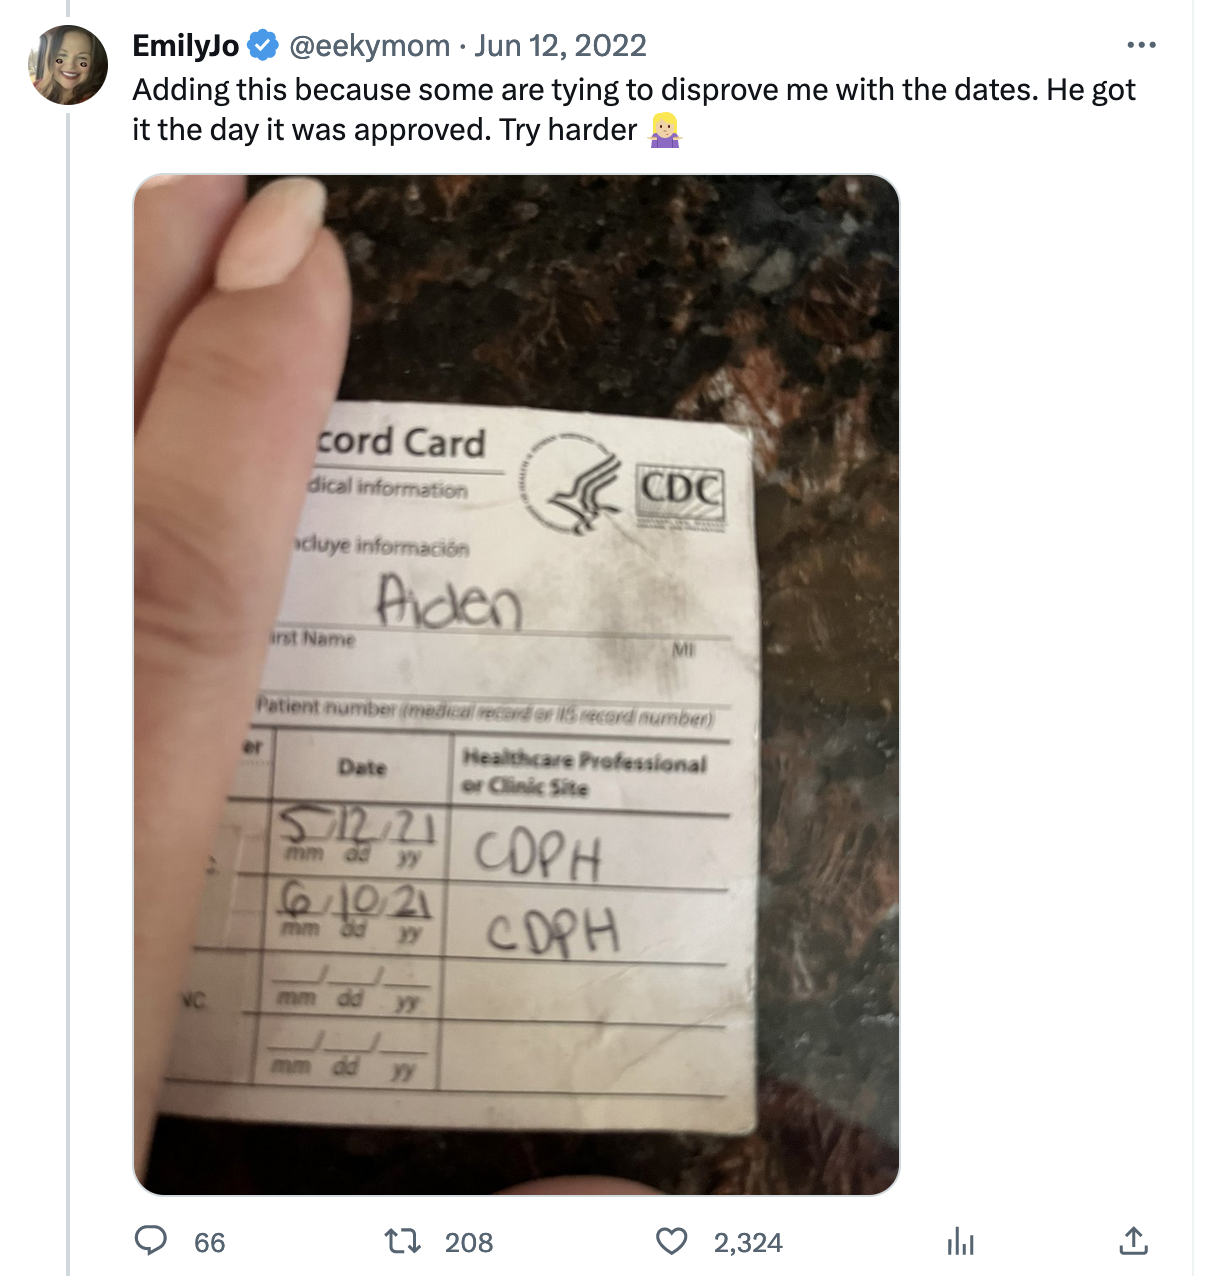
Task: Click the handwritten name Aiden in photo
Action: (450, 602)
